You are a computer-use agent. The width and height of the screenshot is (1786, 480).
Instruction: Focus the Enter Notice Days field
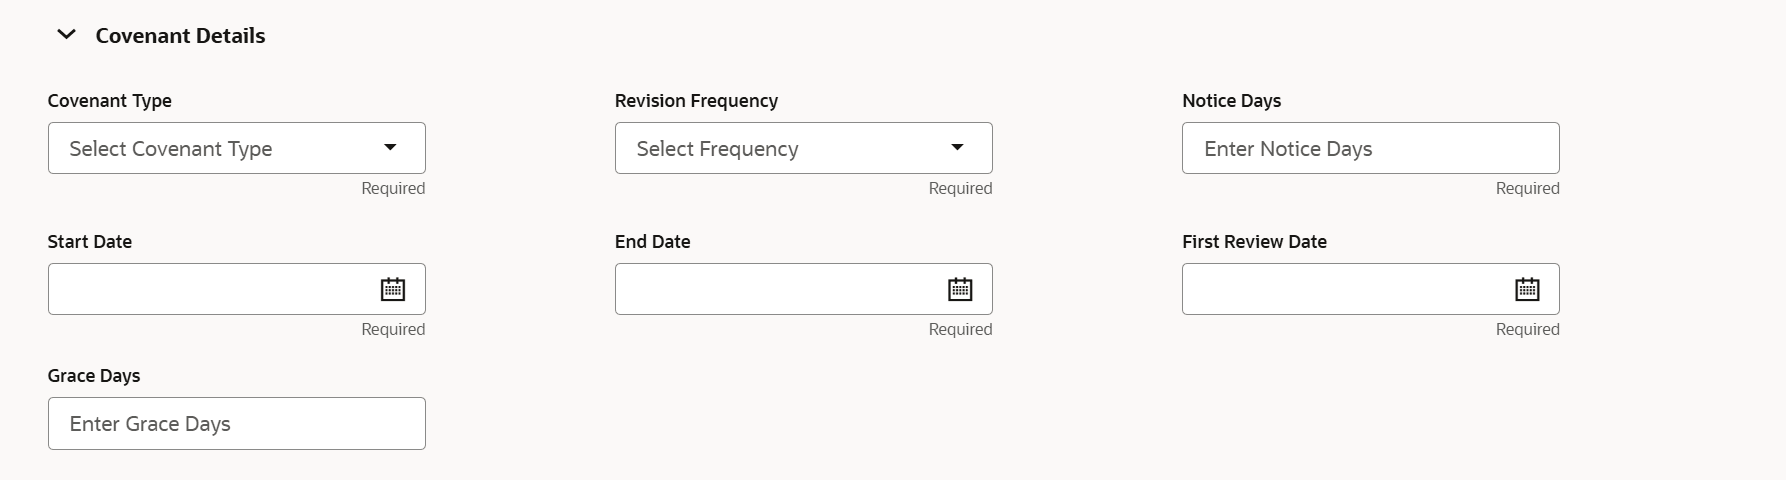(x=1370, y=149)
